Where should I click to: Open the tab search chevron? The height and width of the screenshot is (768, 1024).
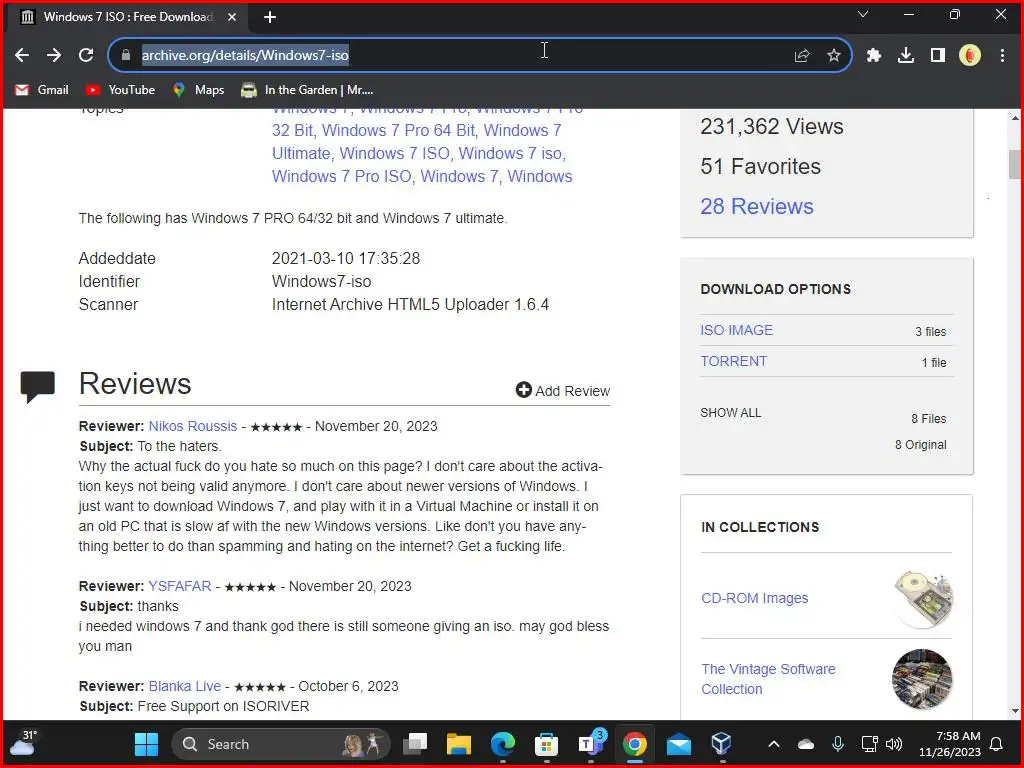pos(863,14)
